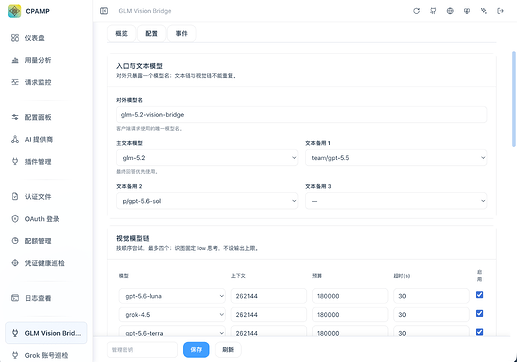Click the 上下文 field in the grok-4.5 row

click(269, 315)
